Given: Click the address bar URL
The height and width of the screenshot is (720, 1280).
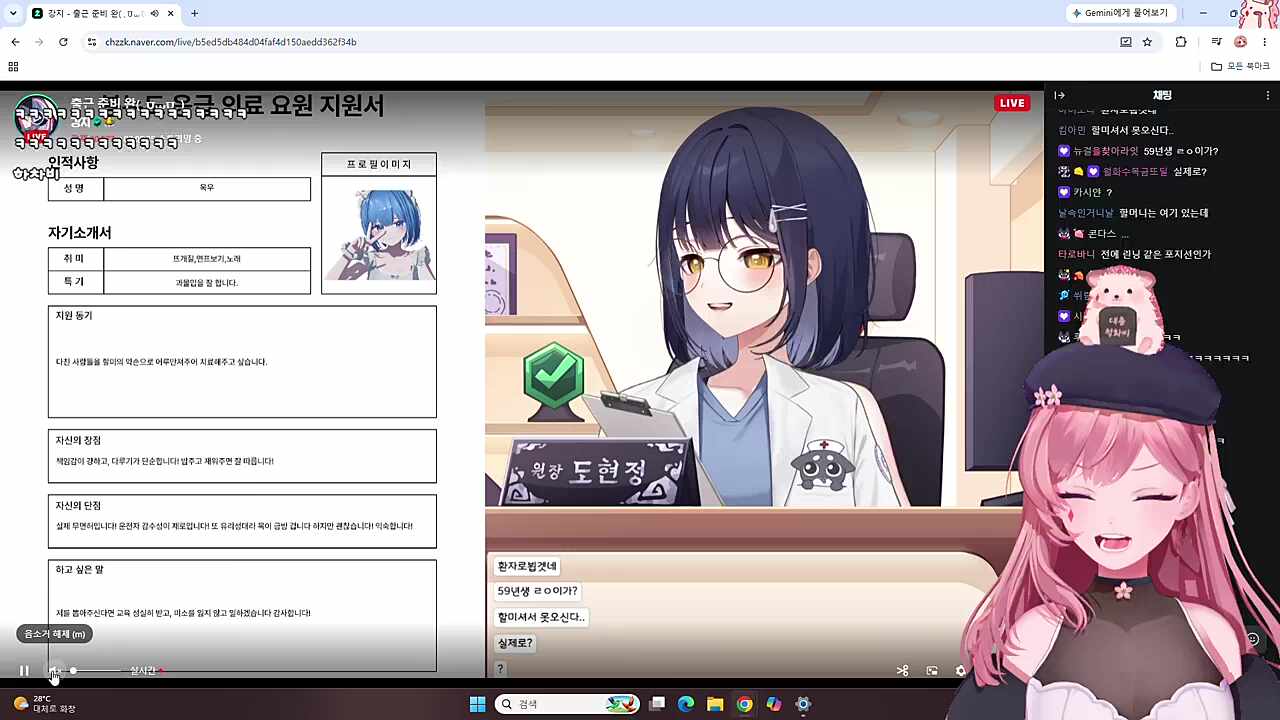Looking at the screenshot, I should [x=231, y=42].
